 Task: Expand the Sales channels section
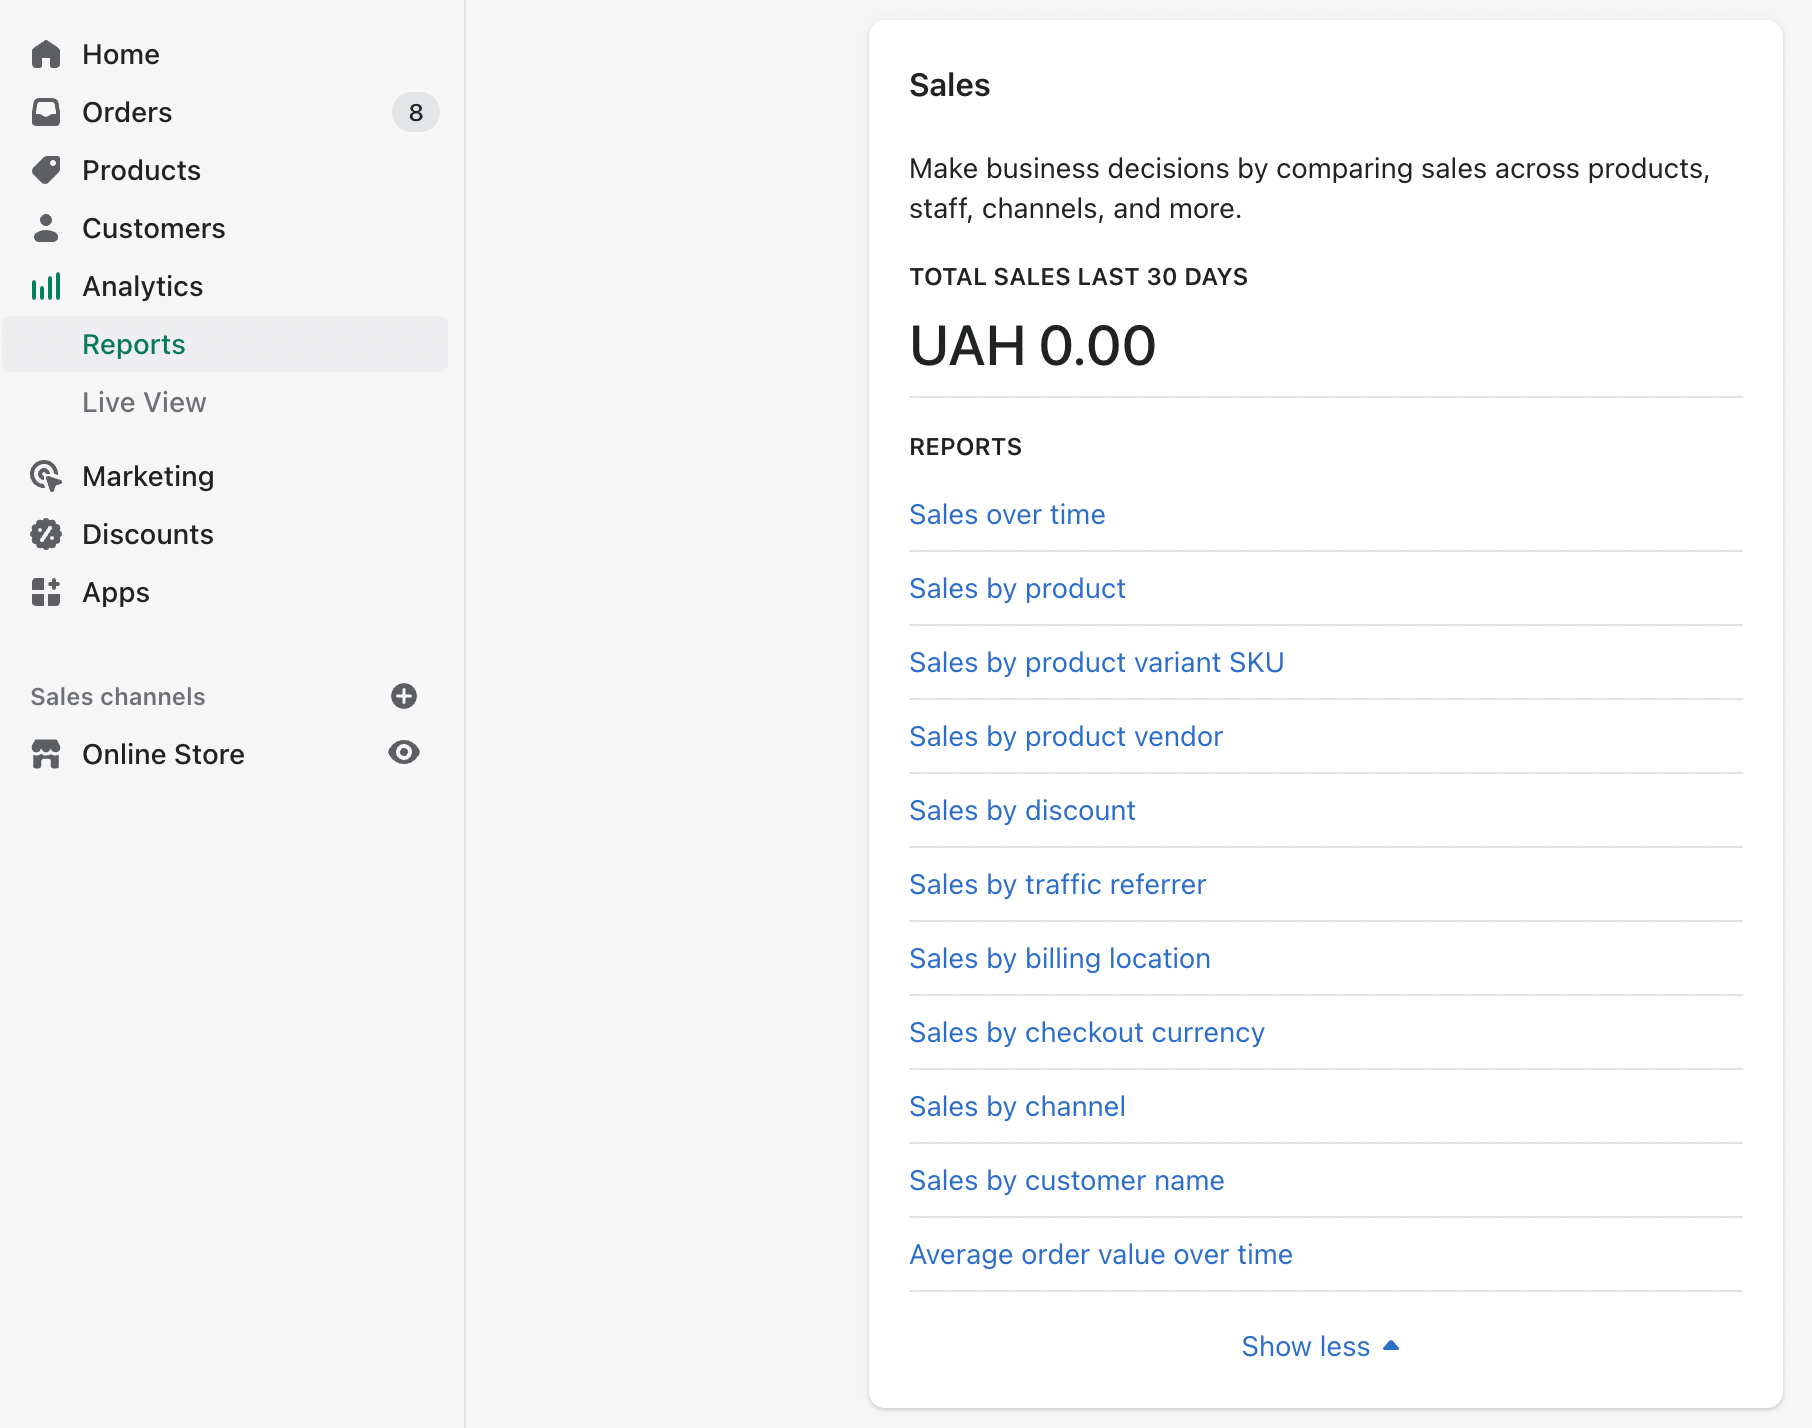[117, 696]
